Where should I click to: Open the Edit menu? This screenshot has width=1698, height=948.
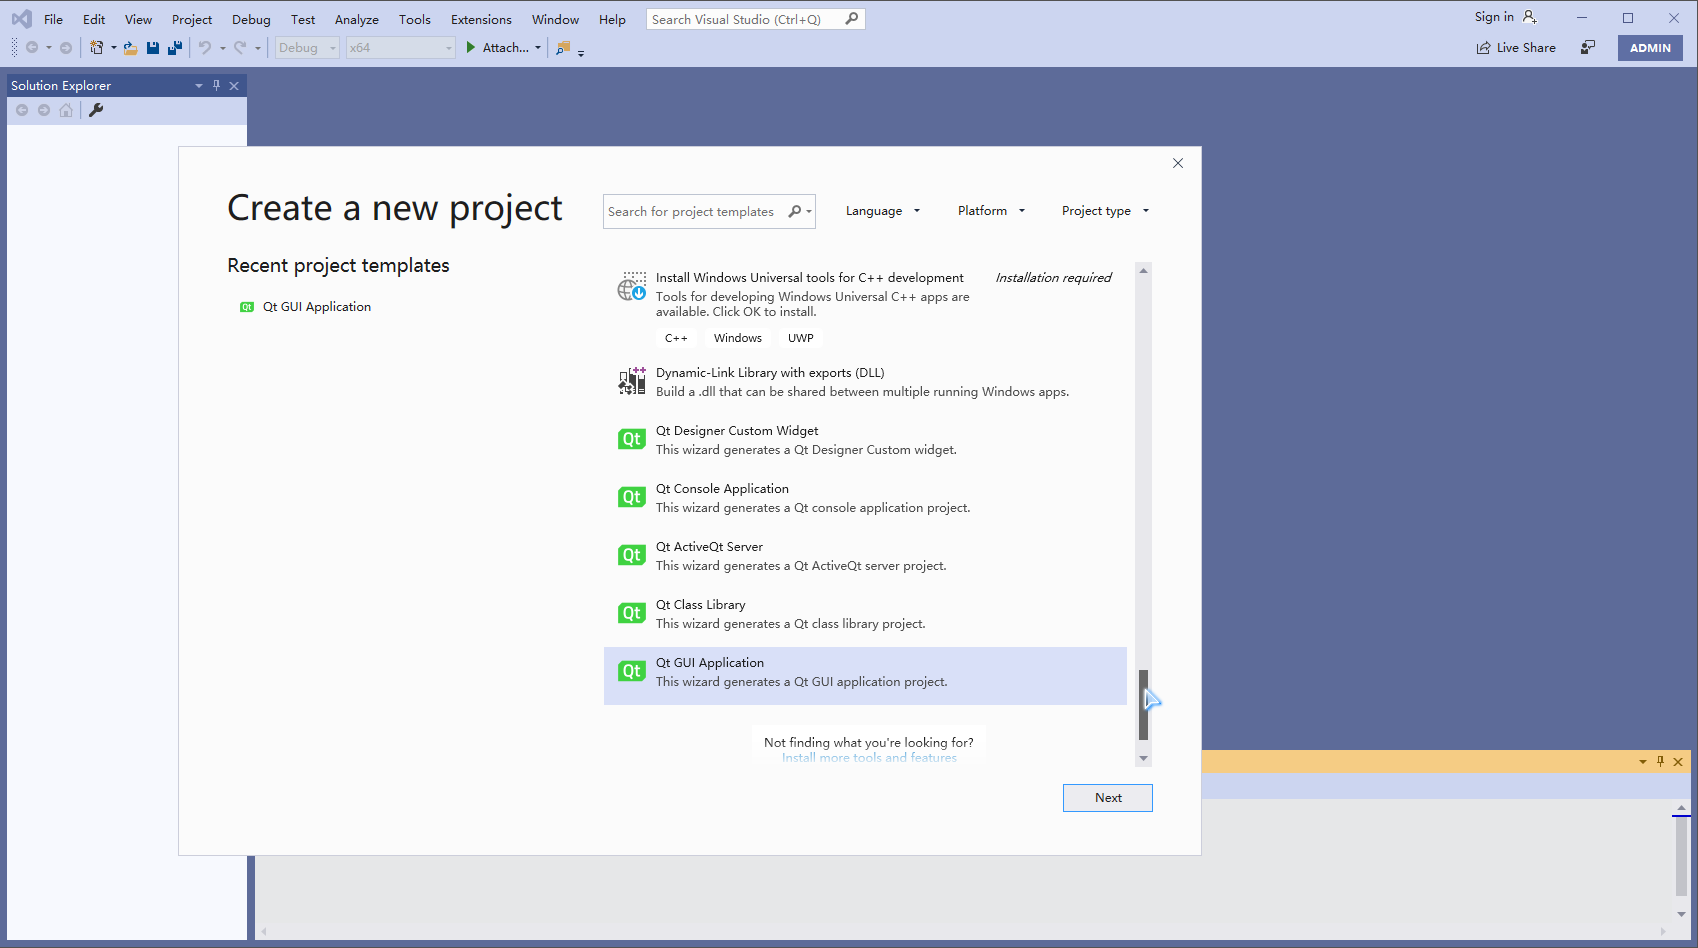[94, 19]
